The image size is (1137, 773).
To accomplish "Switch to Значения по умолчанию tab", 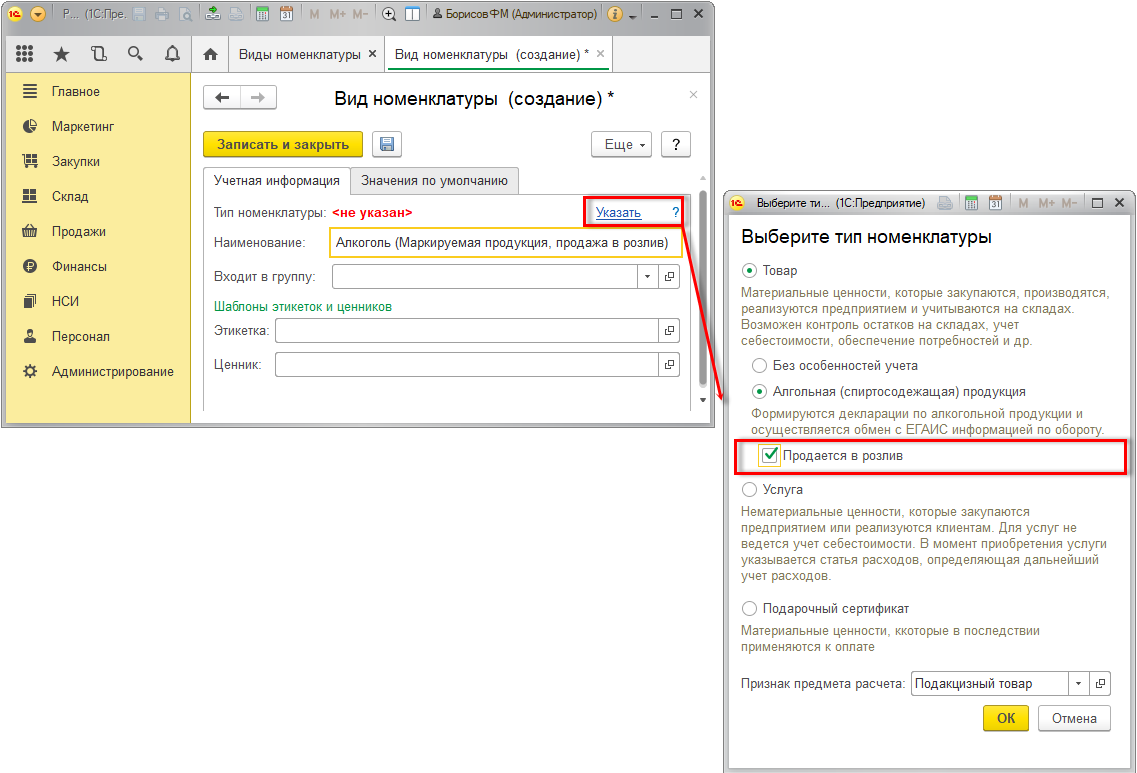I will (434, 181).
